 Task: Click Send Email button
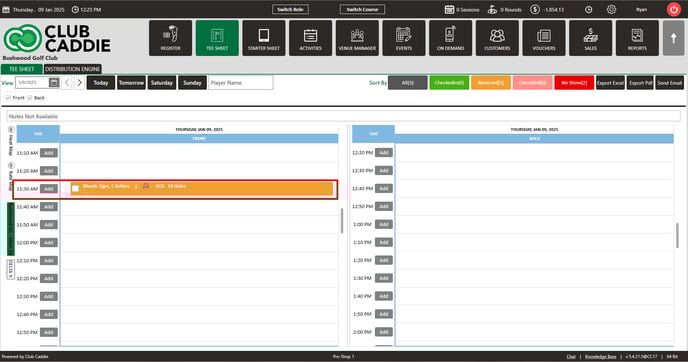[x=670, y=82]
